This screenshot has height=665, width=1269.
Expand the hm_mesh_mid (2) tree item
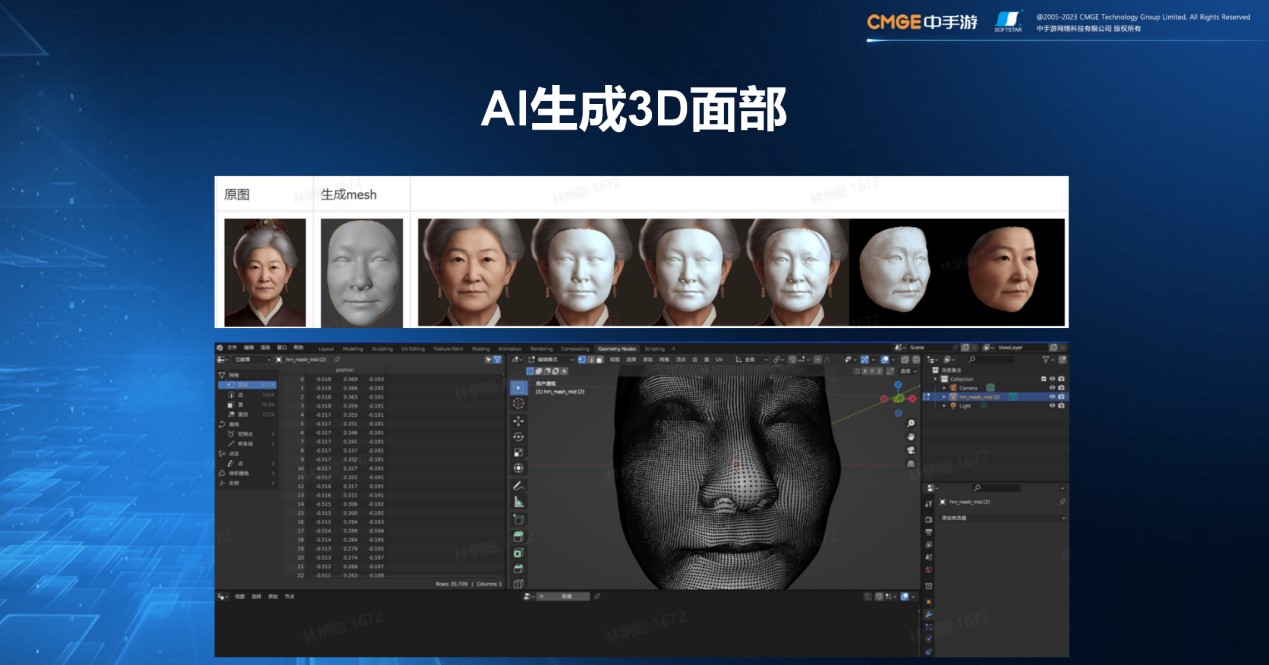coord(944,397)
